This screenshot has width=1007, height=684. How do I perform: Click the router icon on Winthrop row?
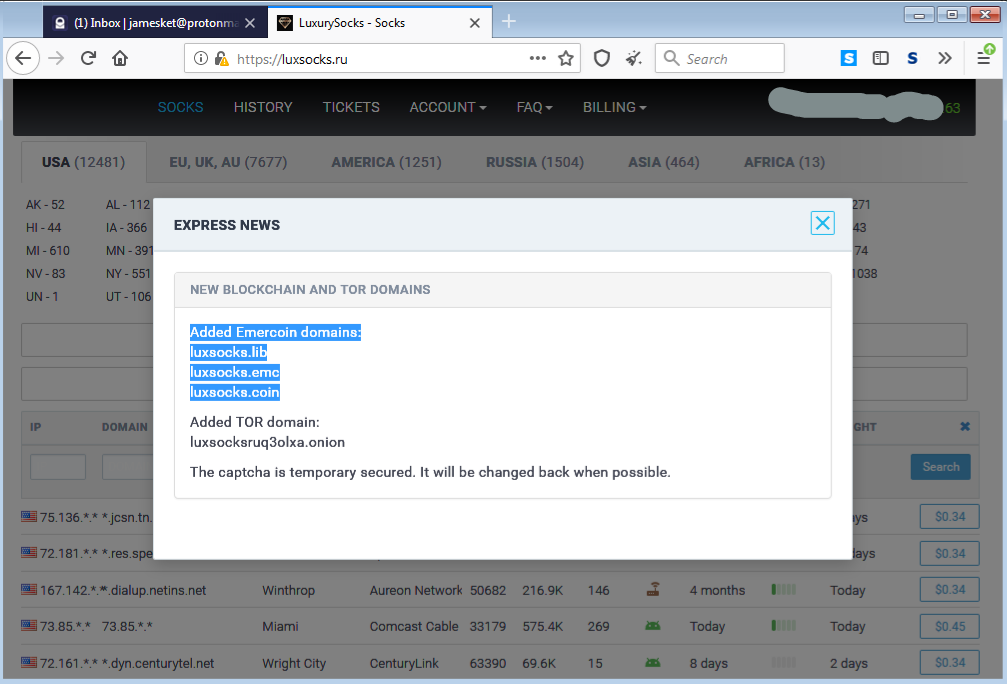click(653, 589)
